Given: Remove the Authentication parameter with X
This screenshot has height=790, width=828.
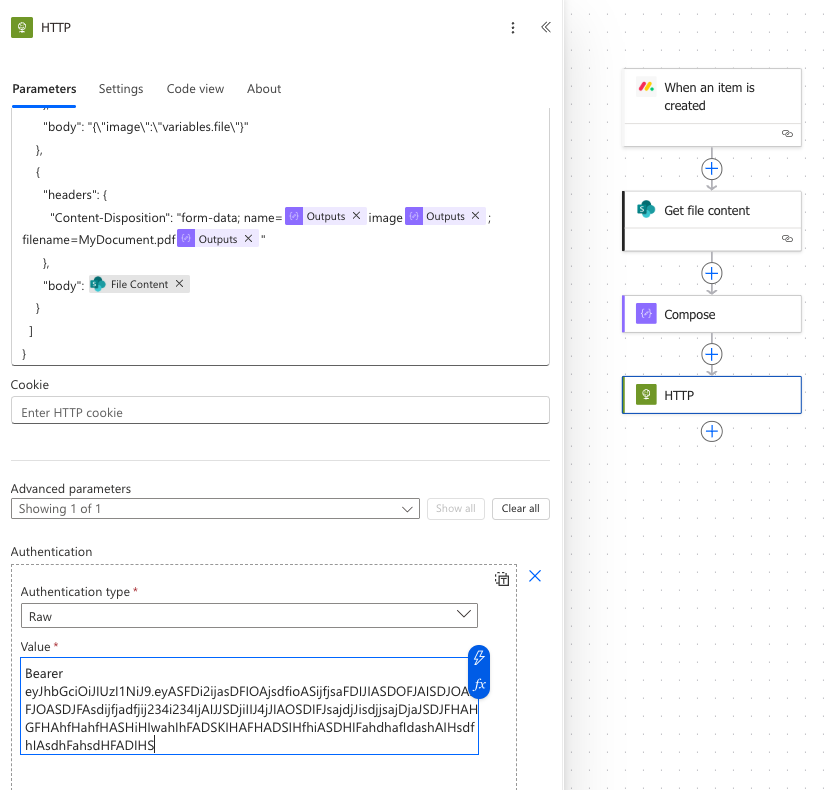Looking at the screenshot, I should (x=534, y=576).
